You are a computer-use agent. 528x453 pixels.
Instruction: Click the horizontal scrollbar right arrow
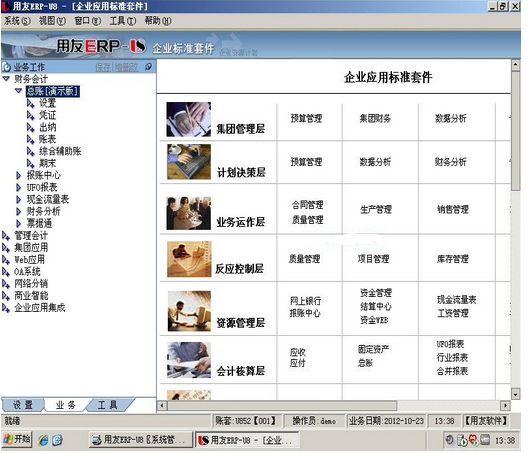505,406
